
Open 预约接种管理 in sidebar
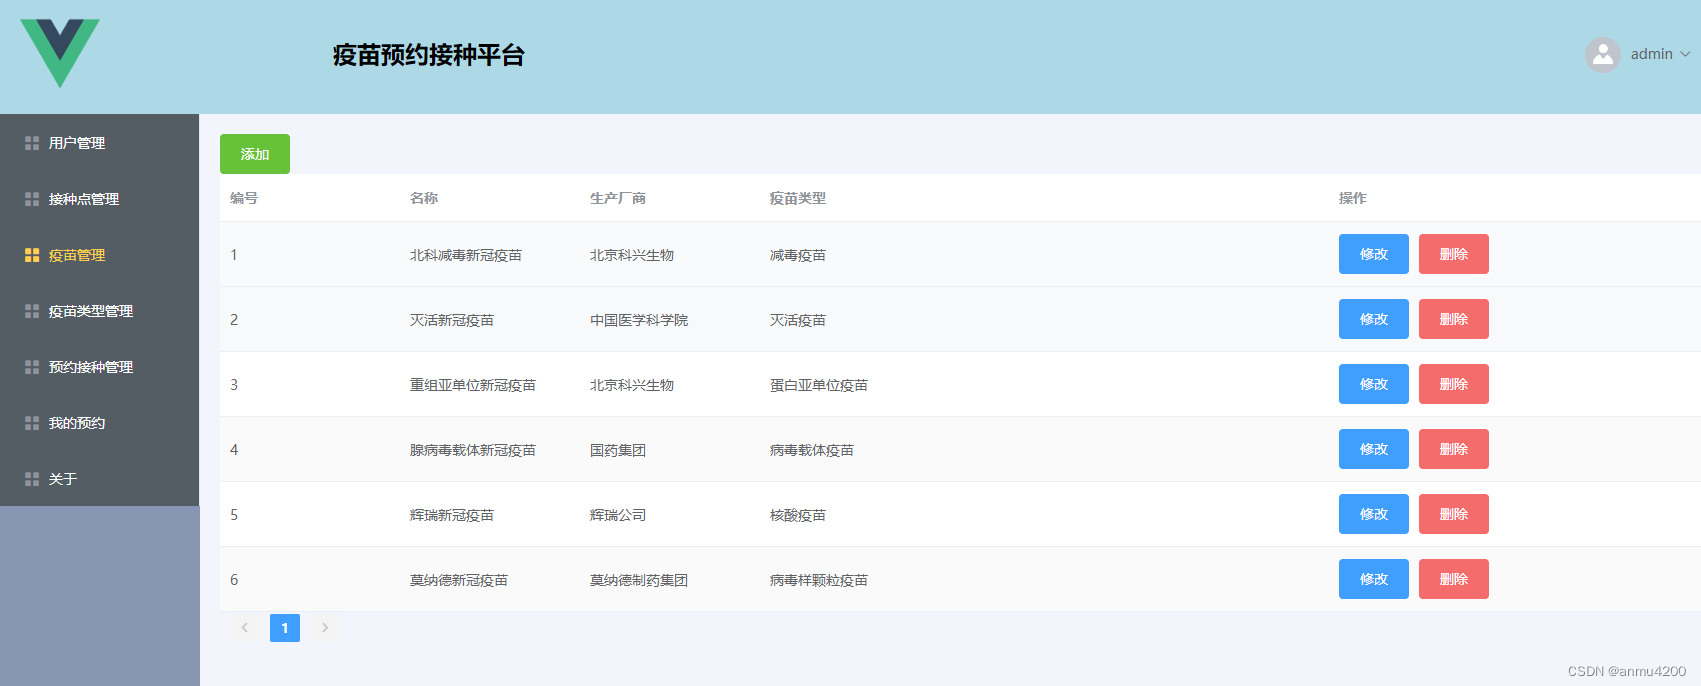[100, 367]
